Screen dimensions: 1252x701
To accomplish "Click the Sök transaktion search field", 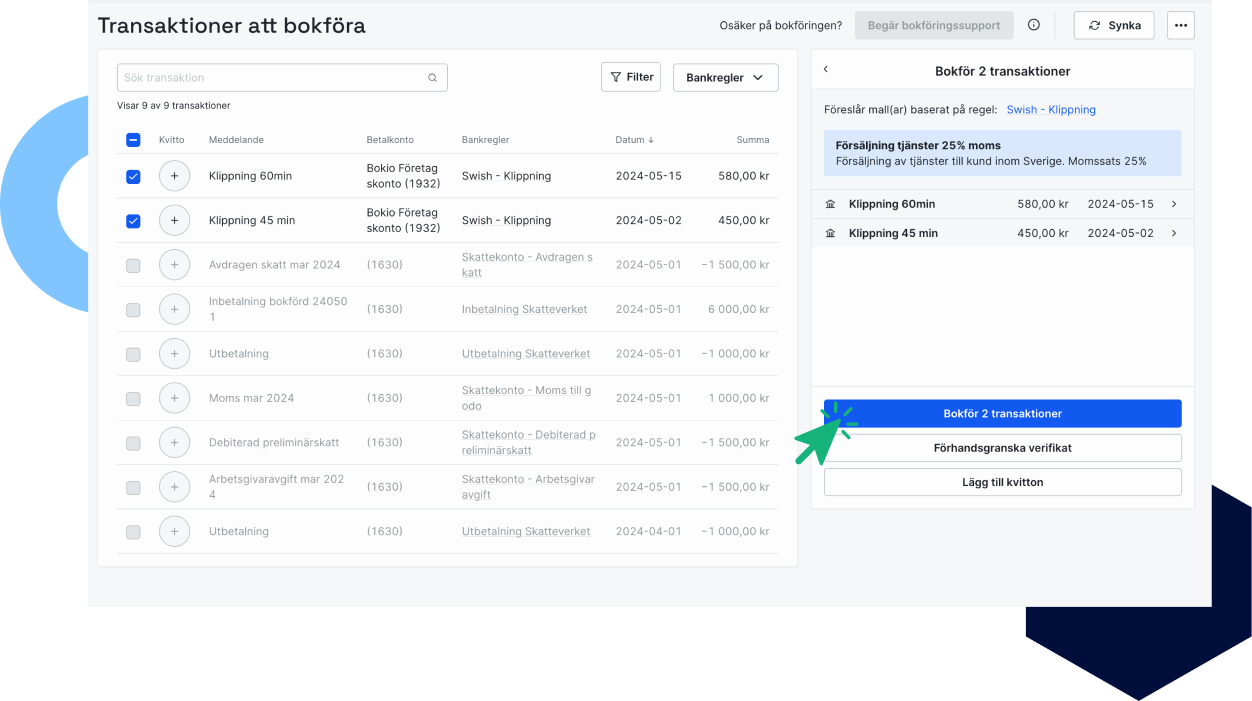I will coord(270,78).
